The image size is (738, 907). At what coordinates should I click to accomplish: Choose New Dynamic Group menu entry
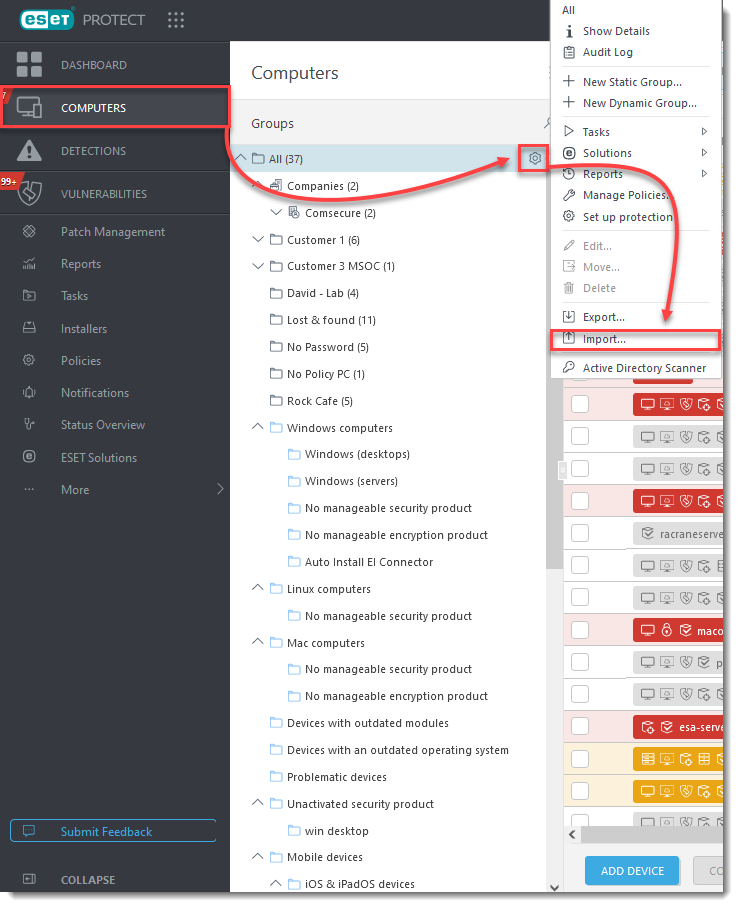(x=640, y=103)
